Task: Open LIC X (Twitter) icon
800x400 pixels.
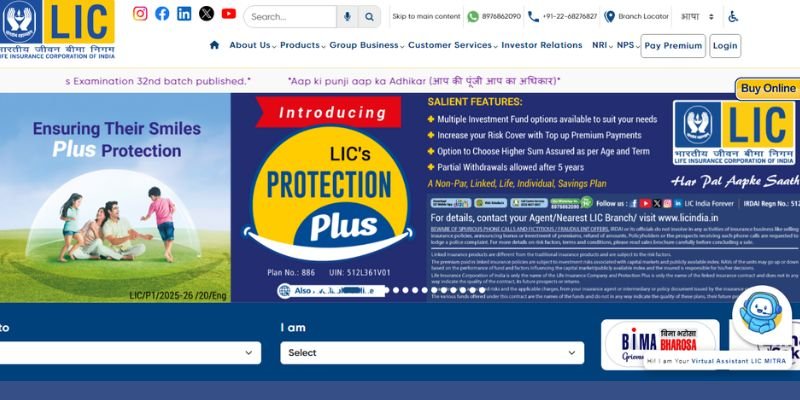Action: click(x=206, y=14)
